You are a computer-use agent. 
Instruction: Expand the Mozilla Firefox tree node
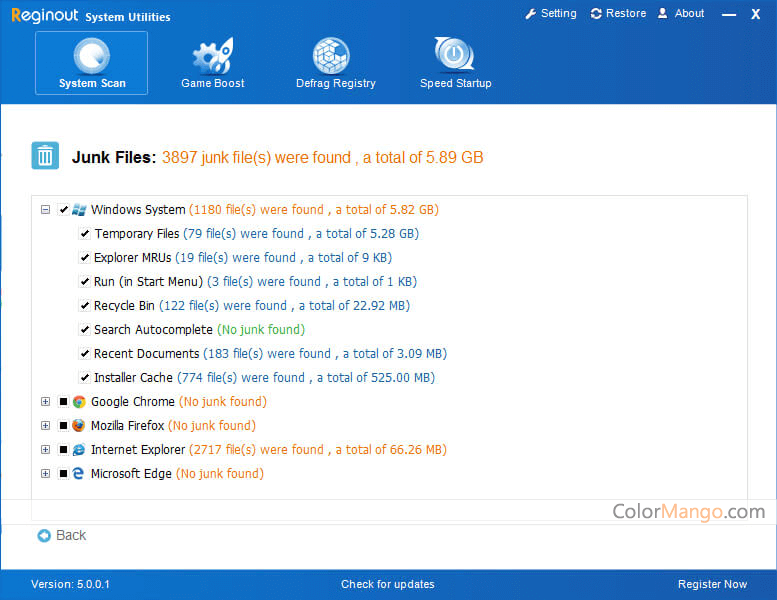[46, 426]
